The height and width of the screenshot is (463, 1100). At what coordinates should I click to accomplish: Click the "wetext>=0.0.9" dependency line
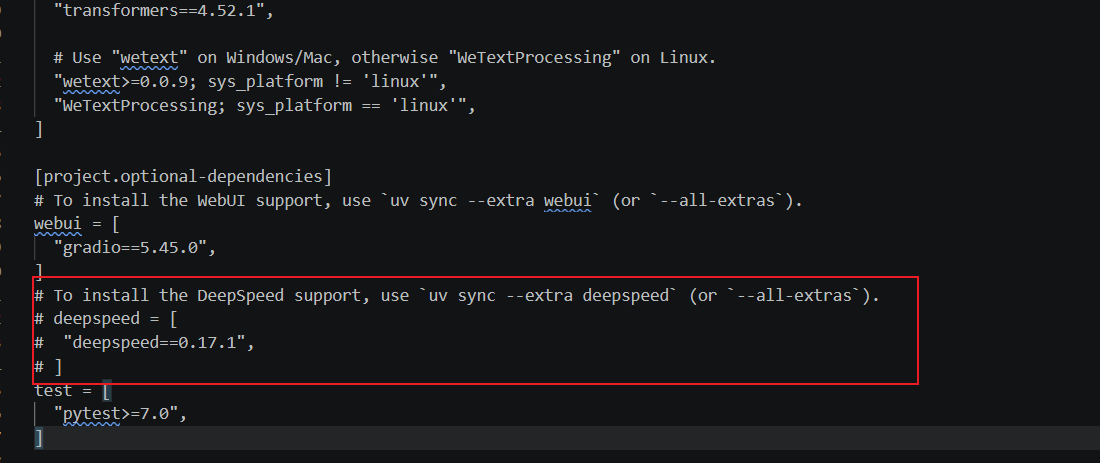(x=250, y=81)
